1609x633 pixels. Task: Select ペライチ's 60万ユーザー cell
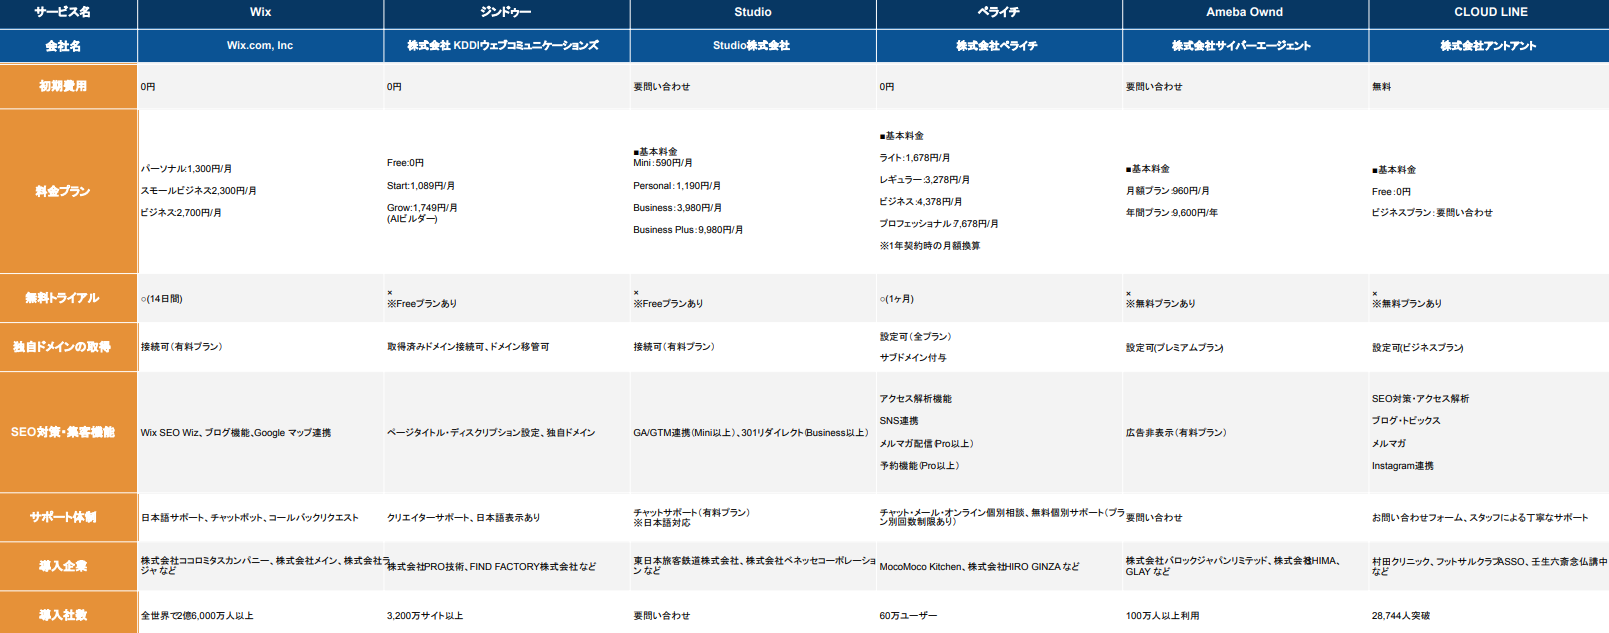908,616
